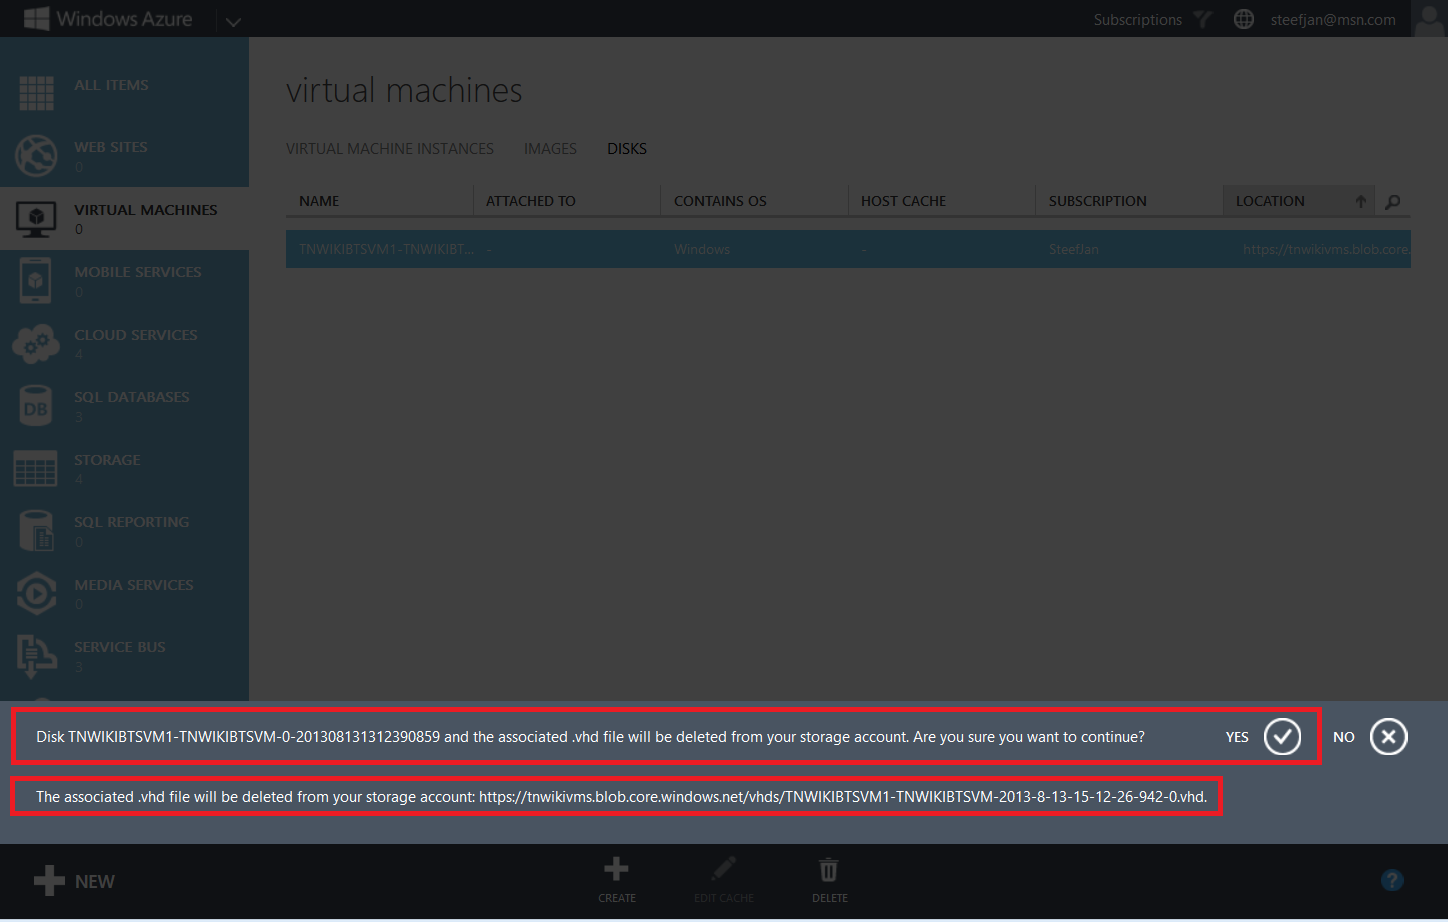This screenshot has height=922, width=1448.
Task: Select the TNWIKIBTSVM1 disk row
Action: pyautogui.click(x=848, y=249)
